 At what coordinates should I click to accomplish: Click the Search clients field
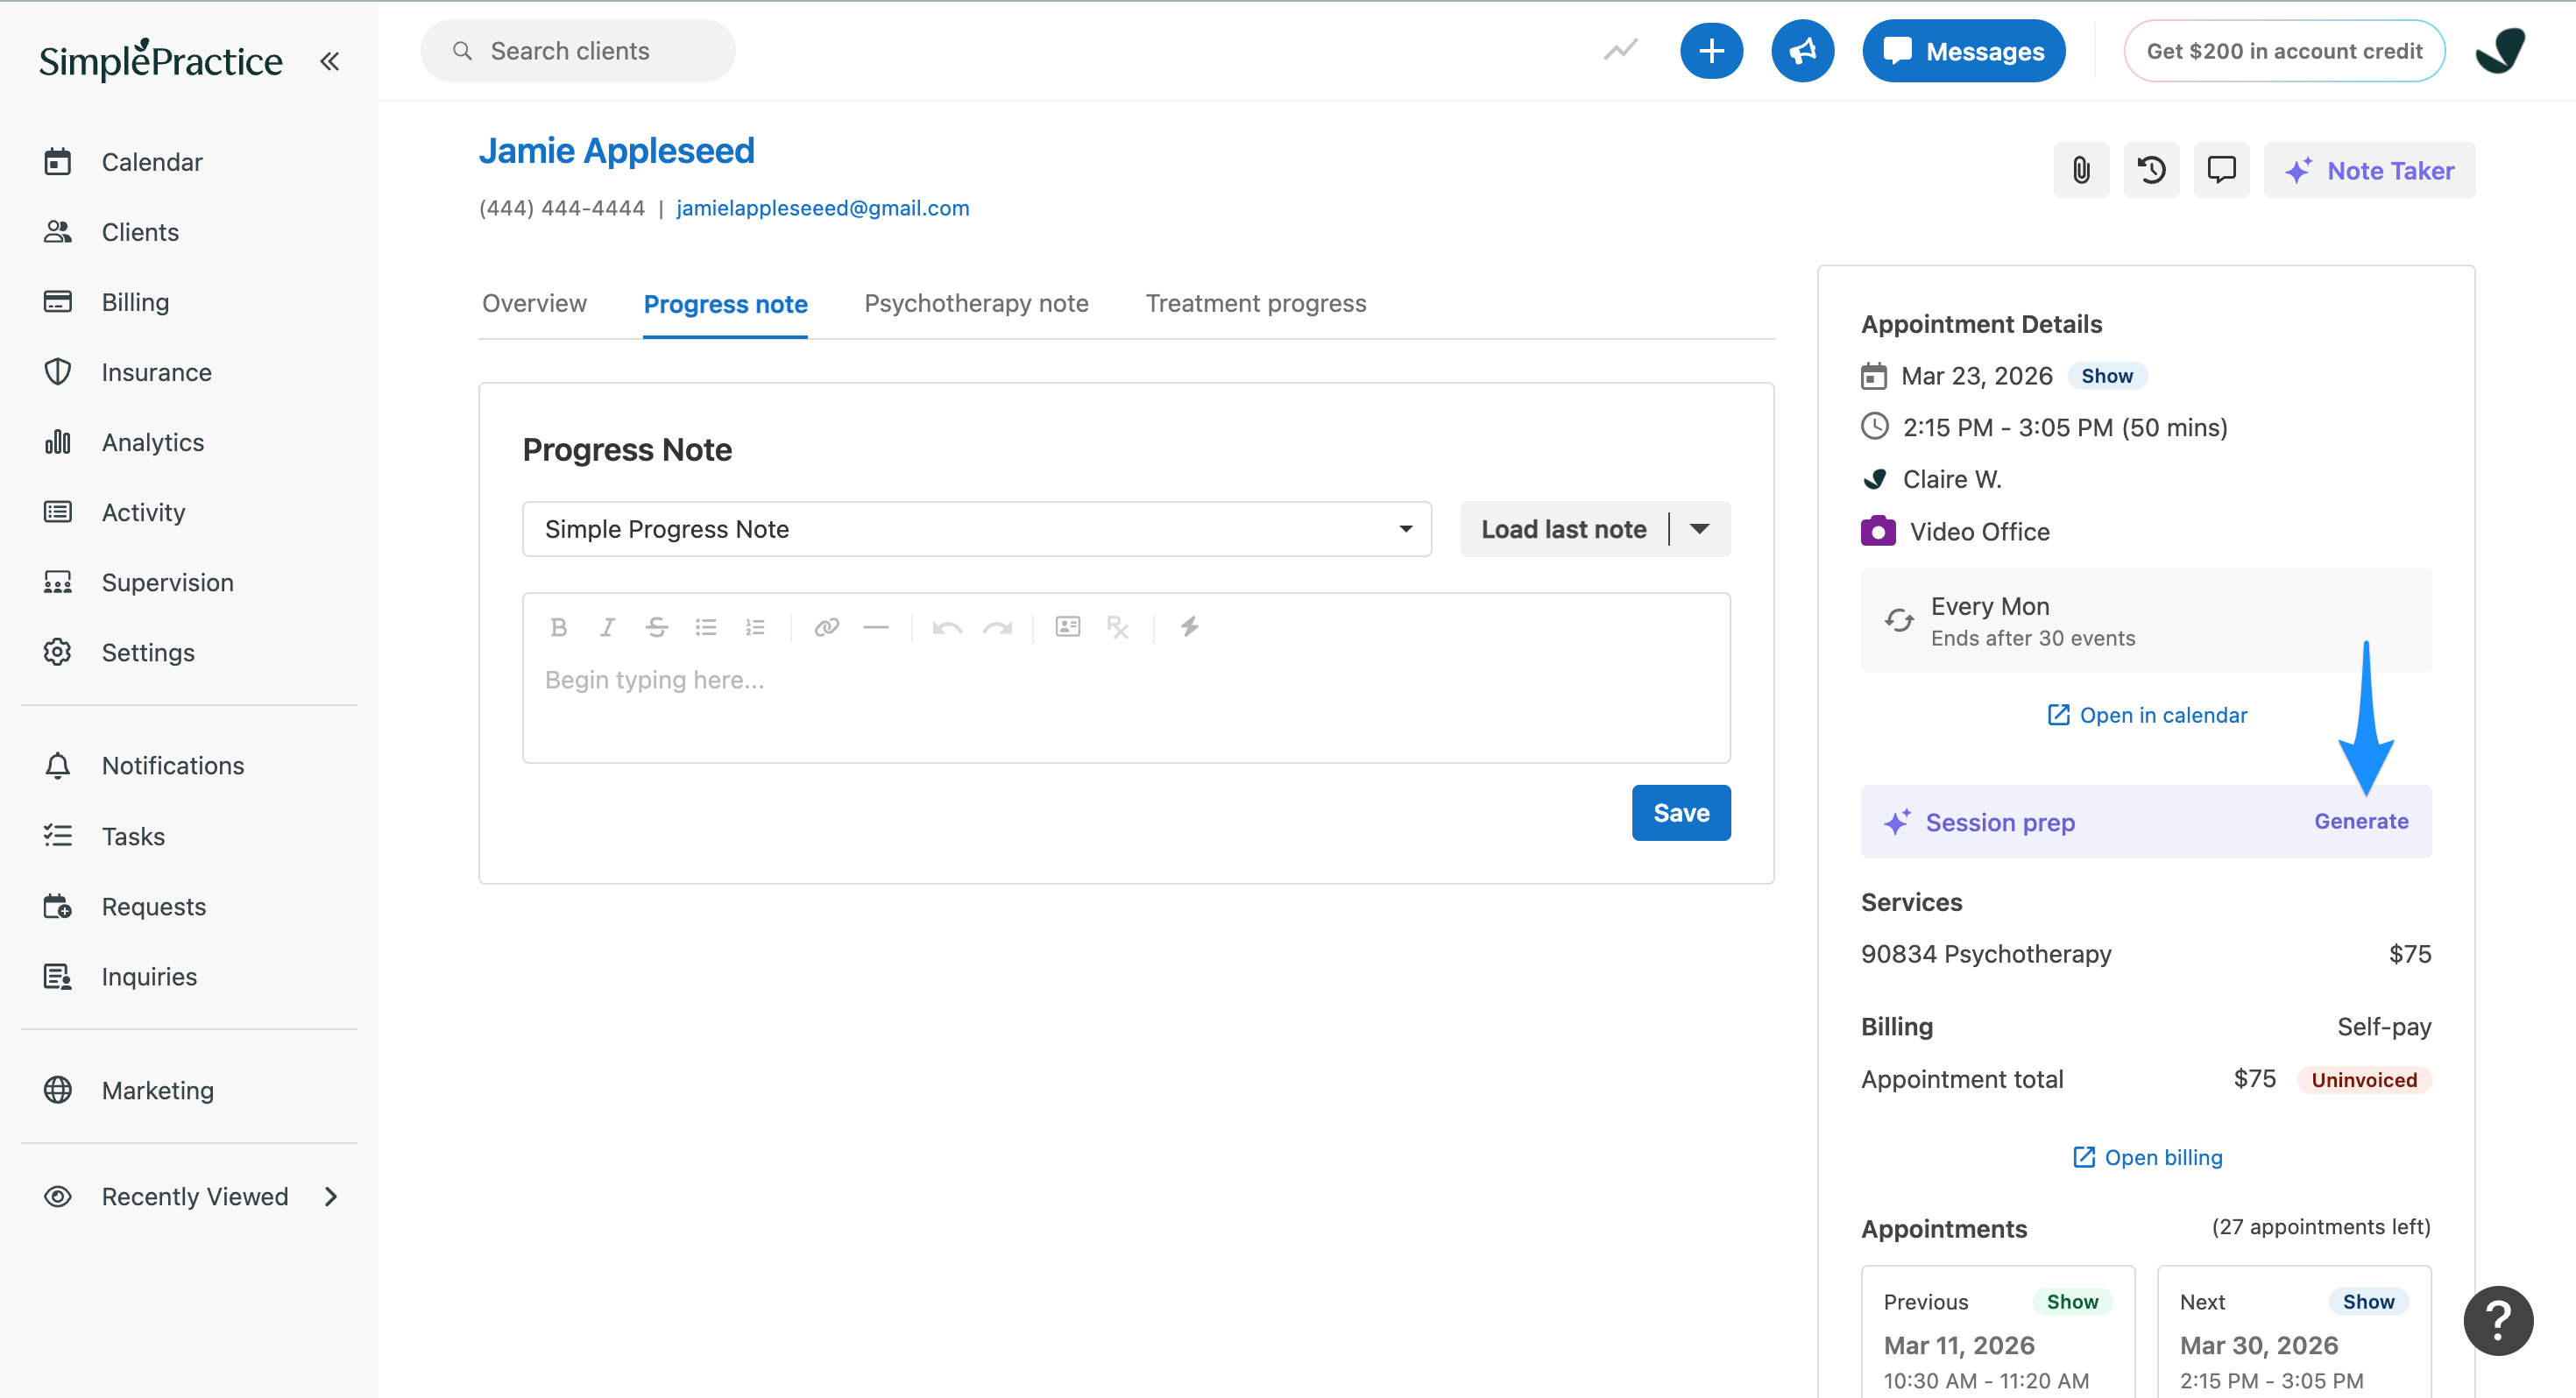tap(578, 51)
